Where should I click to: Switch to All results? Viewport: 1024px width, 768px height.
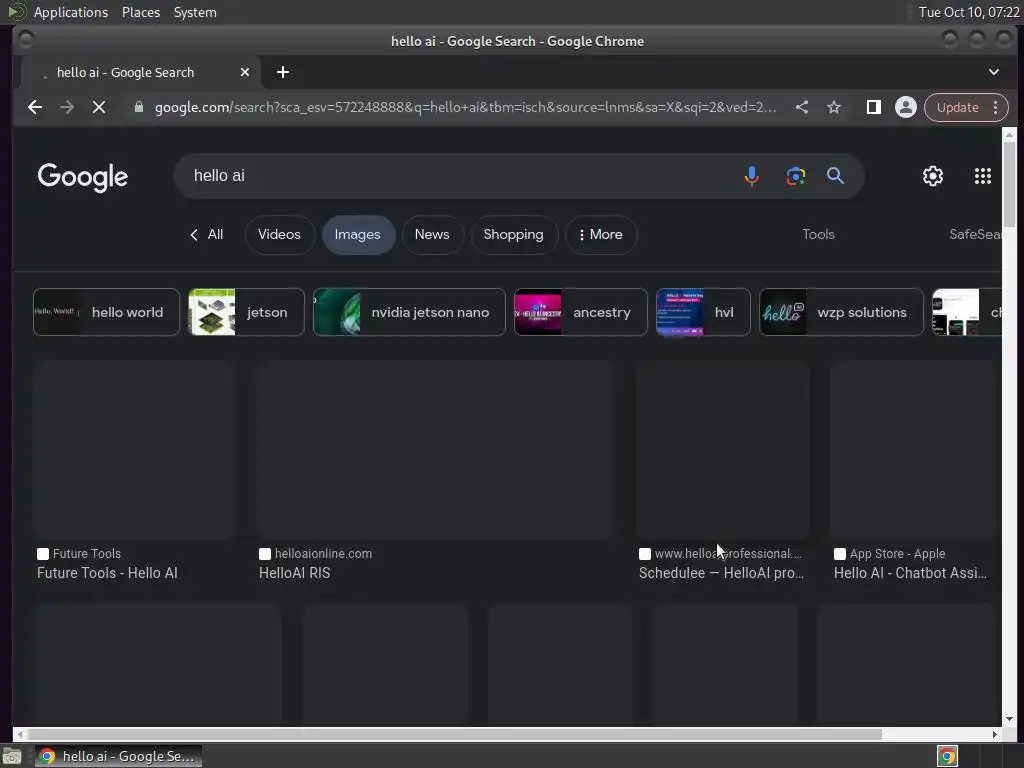(x=207, y=234)
